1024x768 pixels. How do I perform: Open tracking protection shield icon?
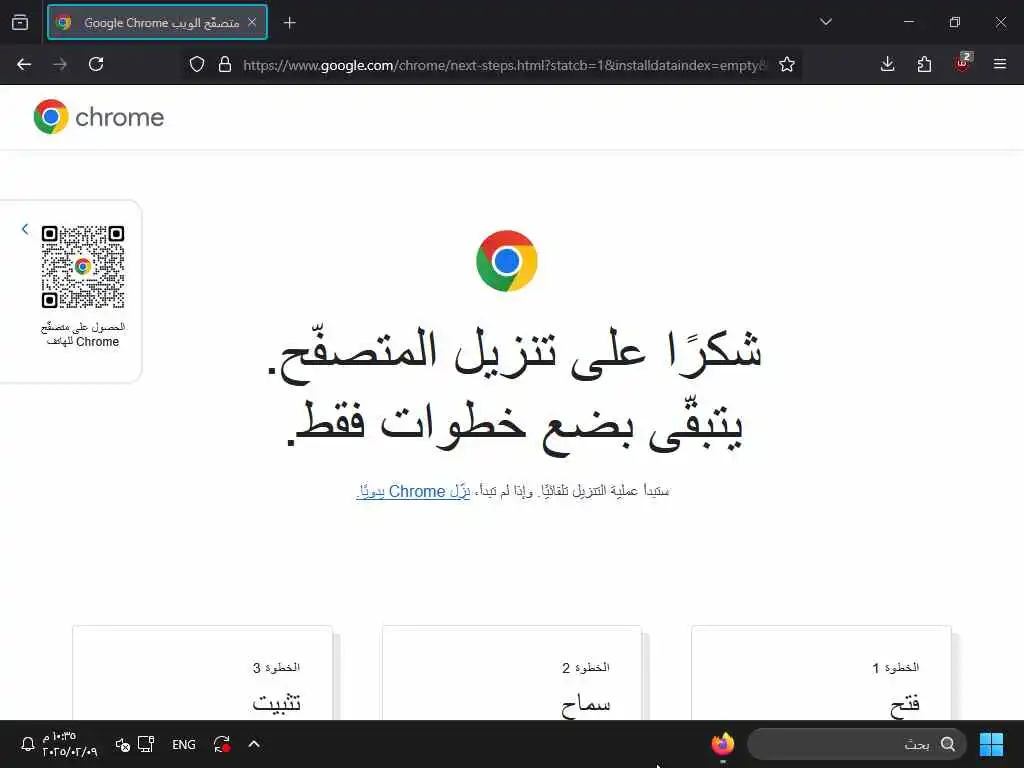(x=197, y=64)
